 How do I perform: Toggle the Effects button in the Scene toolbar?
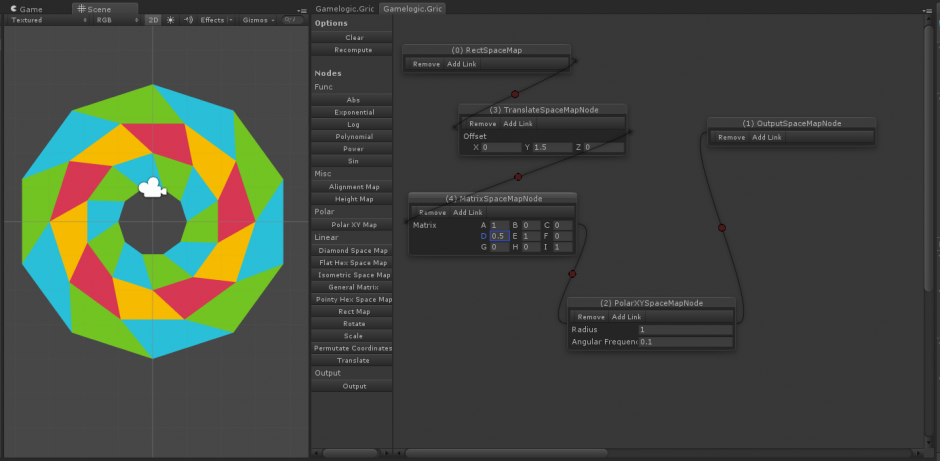pyautogui.click(x=212, y=20)
